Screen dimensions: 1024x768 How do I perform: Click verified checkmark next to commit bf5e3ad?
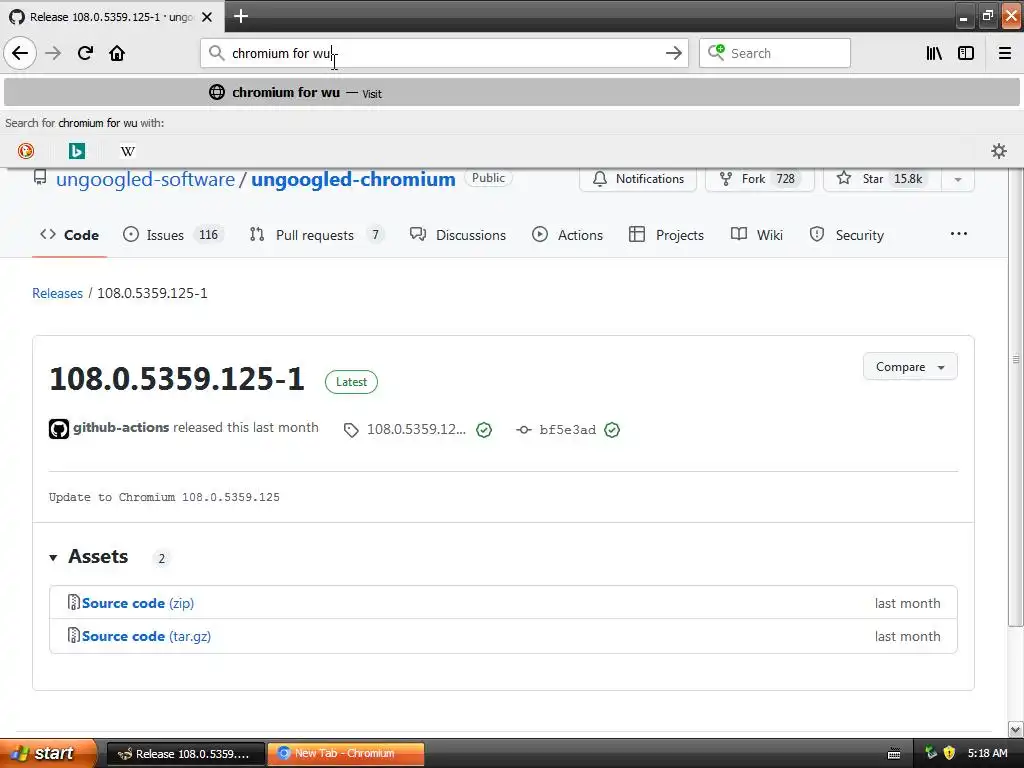tap(612, 430)
